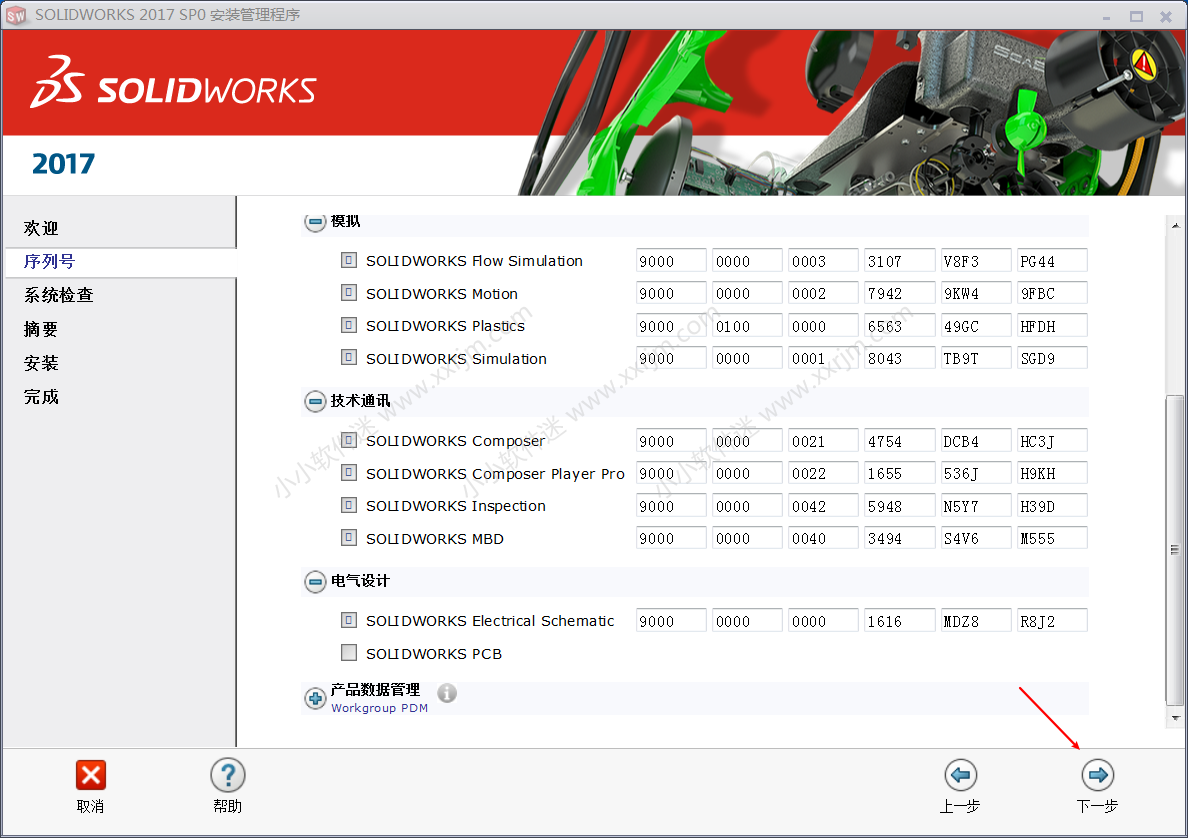Proceed with the right arrow Next icon
This screenshot has height=838, width=1188.
[1097, 775]
